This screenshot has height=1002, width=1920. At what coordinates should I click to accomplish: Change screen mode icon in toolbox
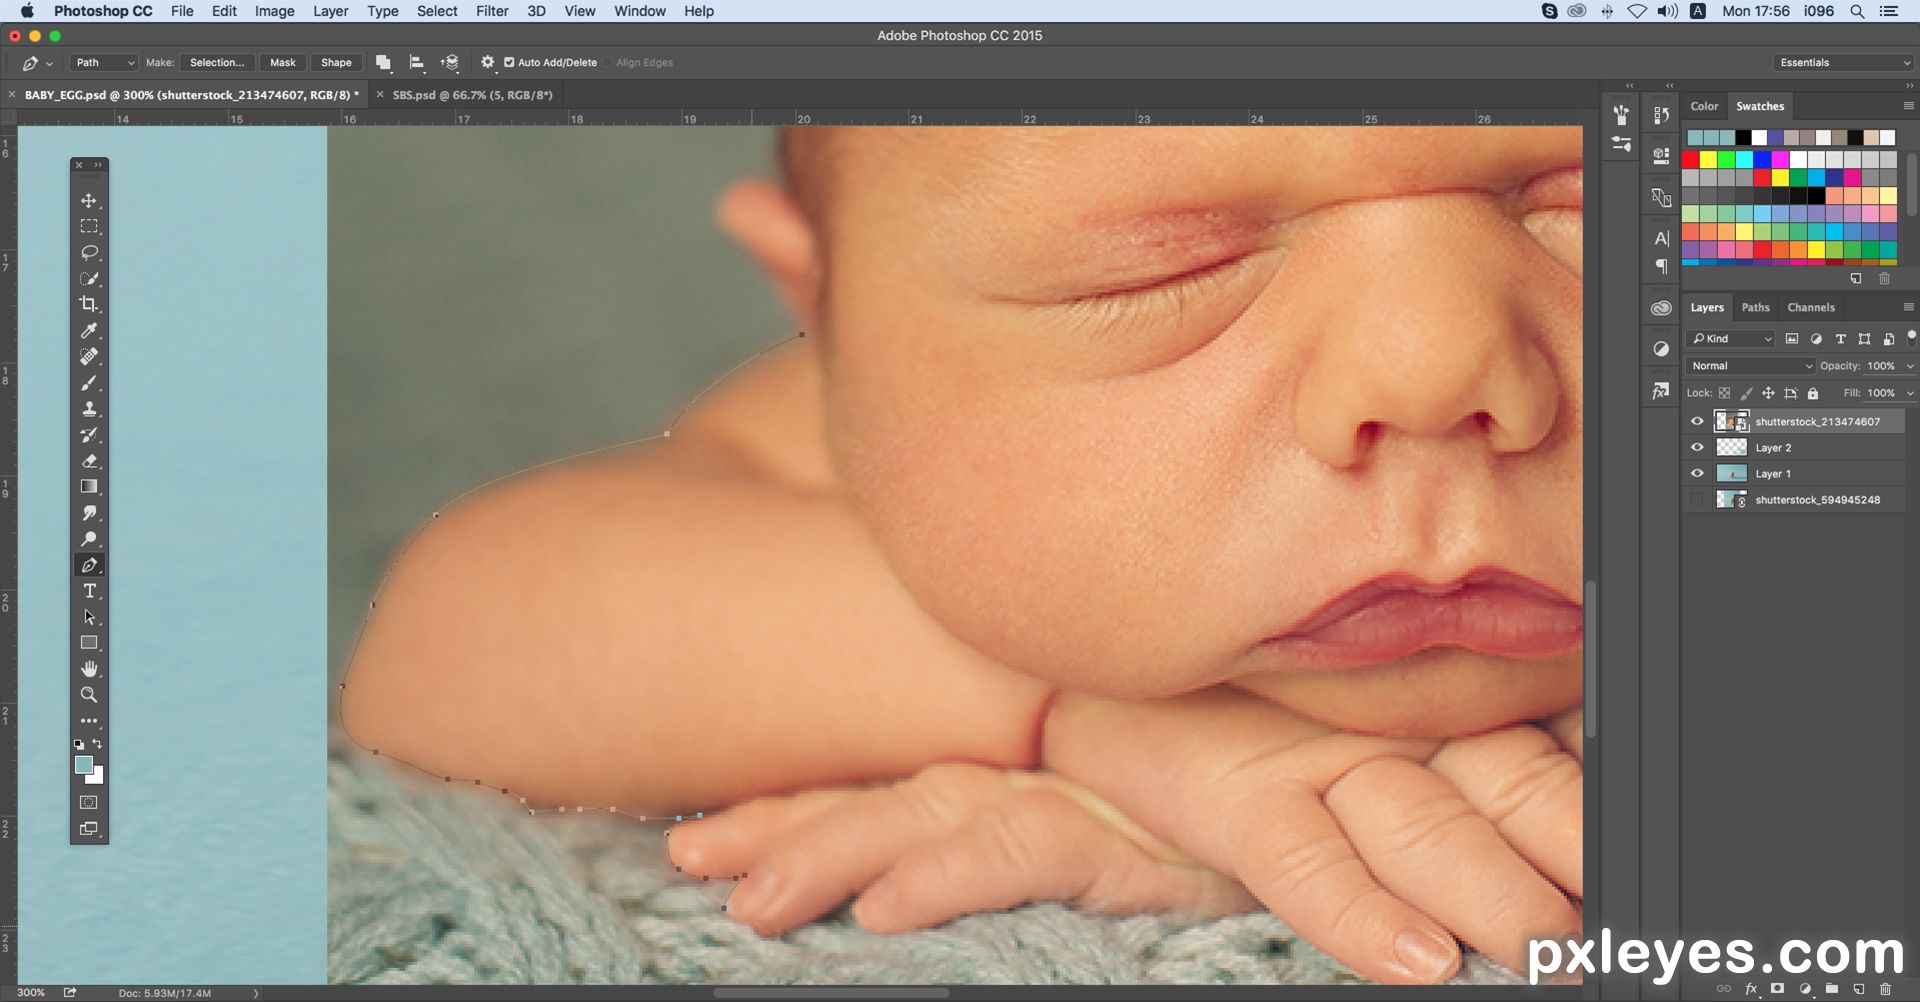point(89,828)
